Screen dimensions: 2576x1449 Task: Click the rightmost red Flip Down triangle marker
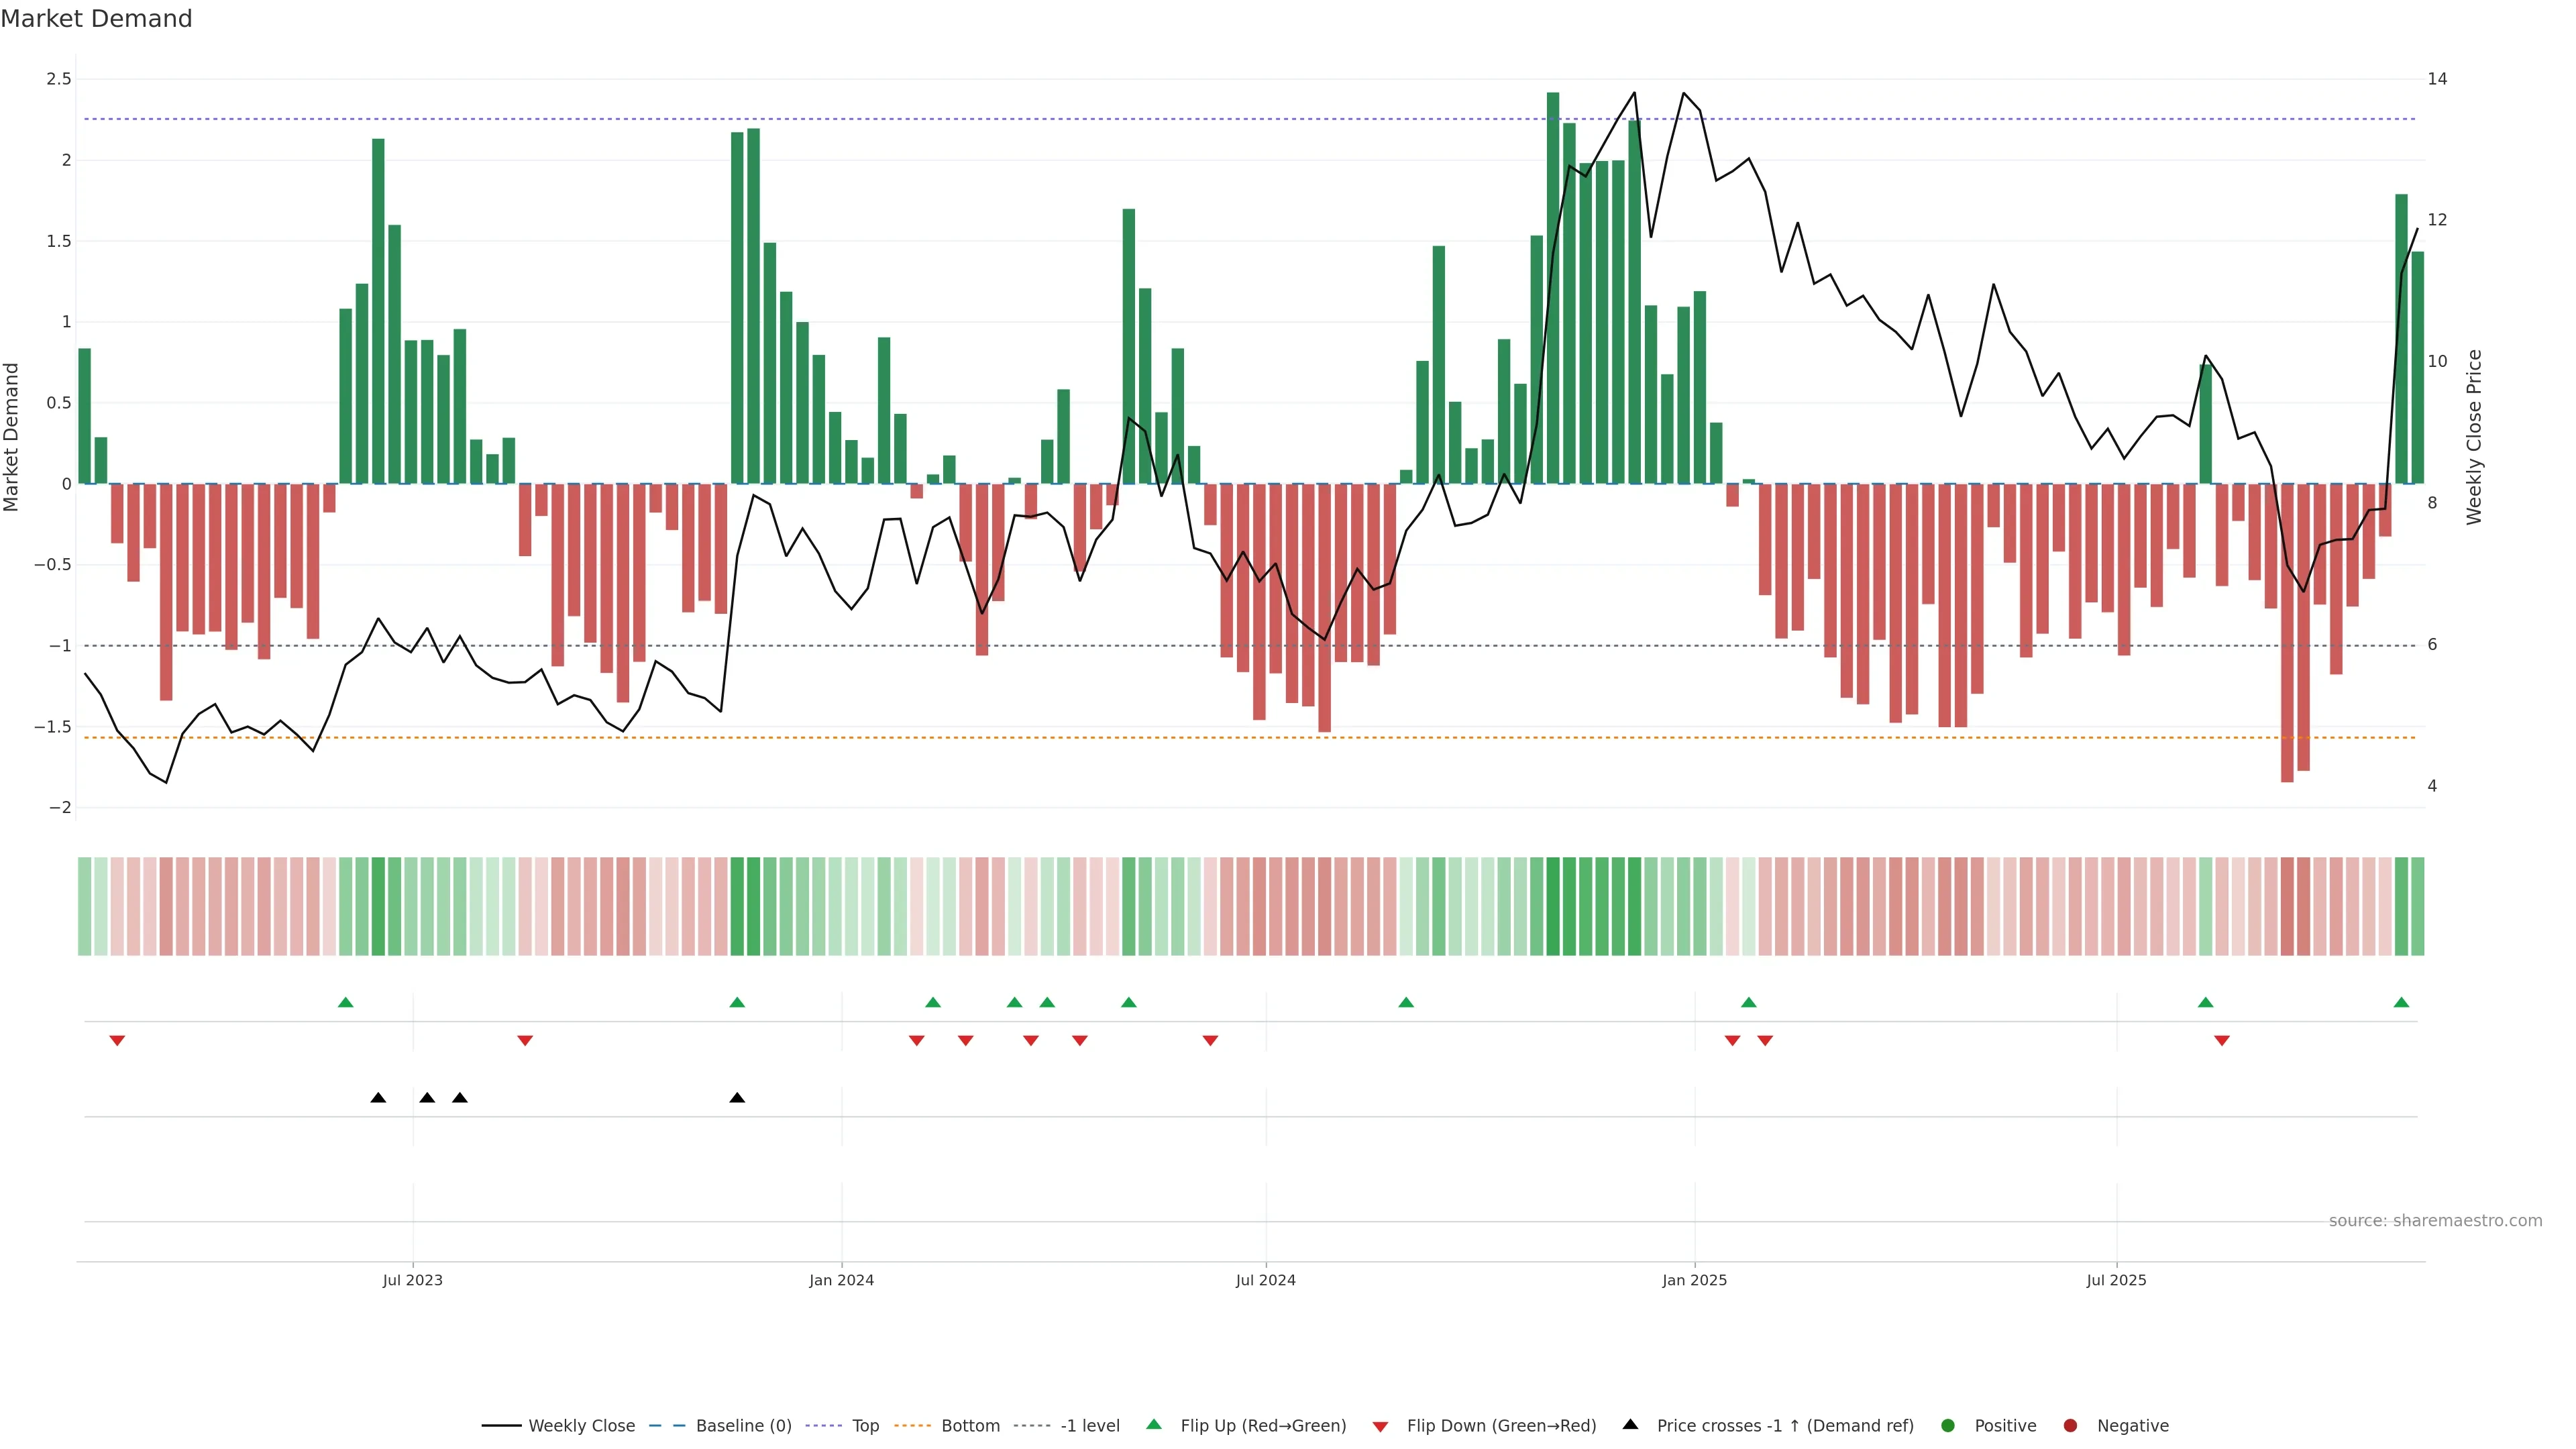click(2221, 1041)
